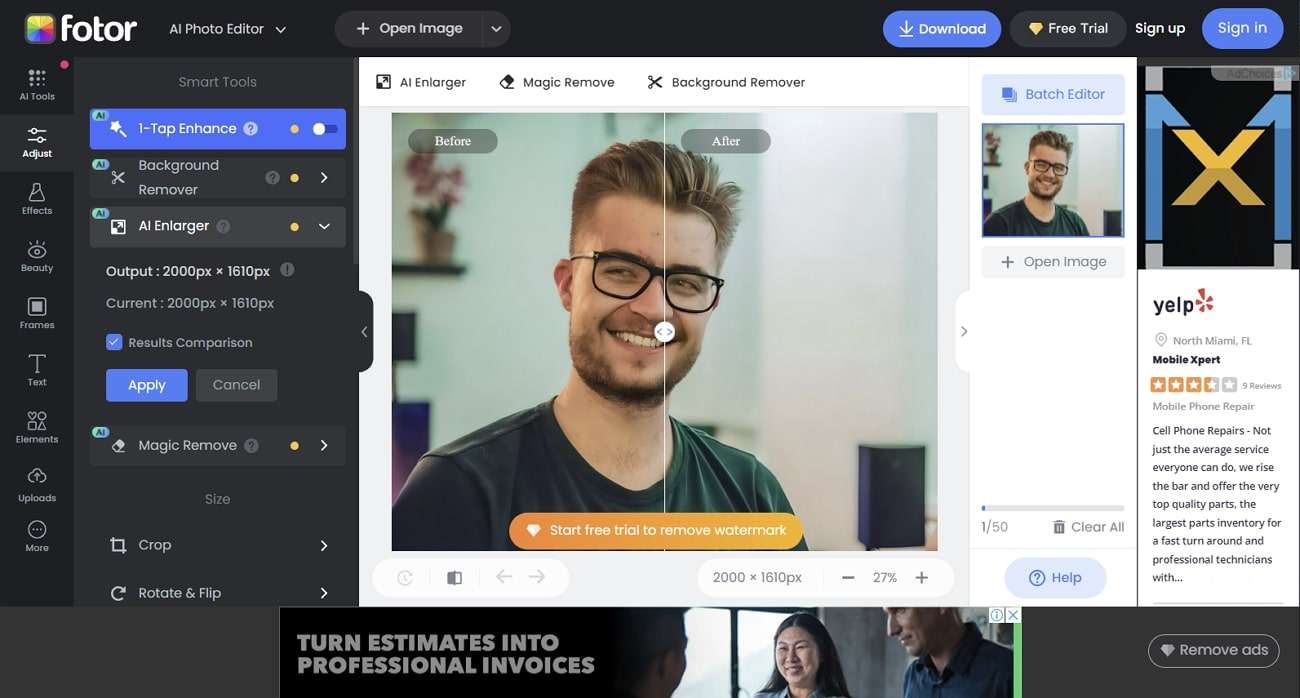Click the zoom out minus icon

(x=848, y=578)
